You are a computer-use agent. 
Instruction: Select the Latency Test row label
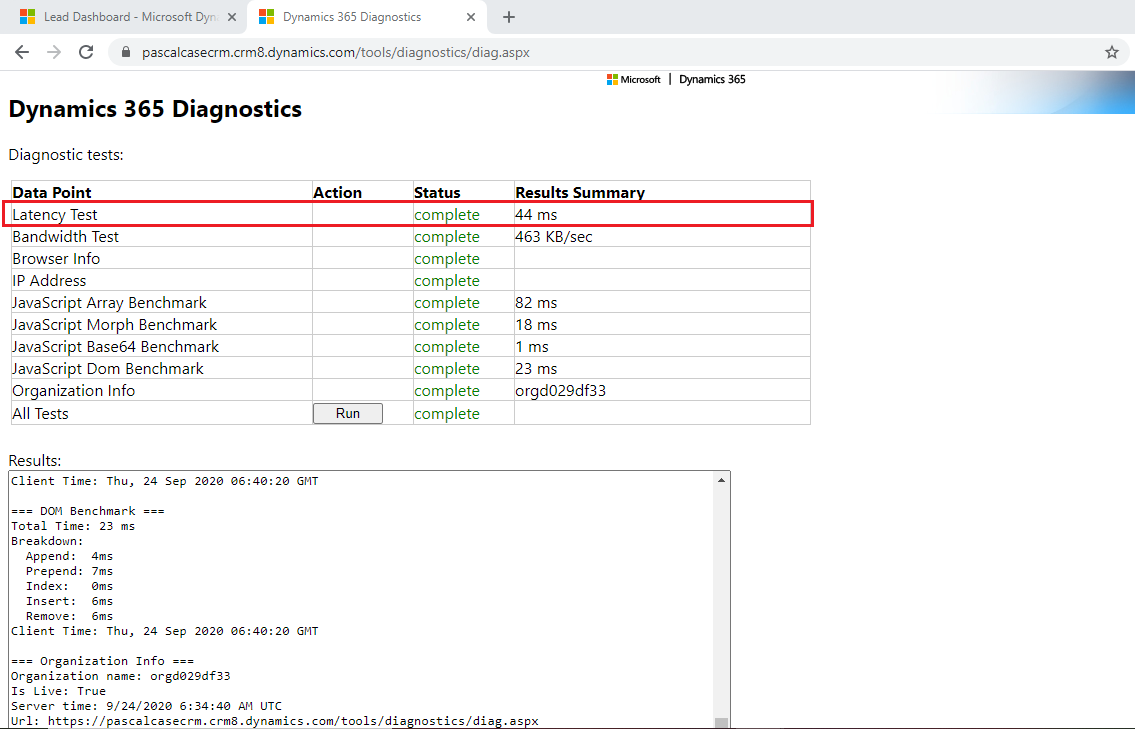55,215
